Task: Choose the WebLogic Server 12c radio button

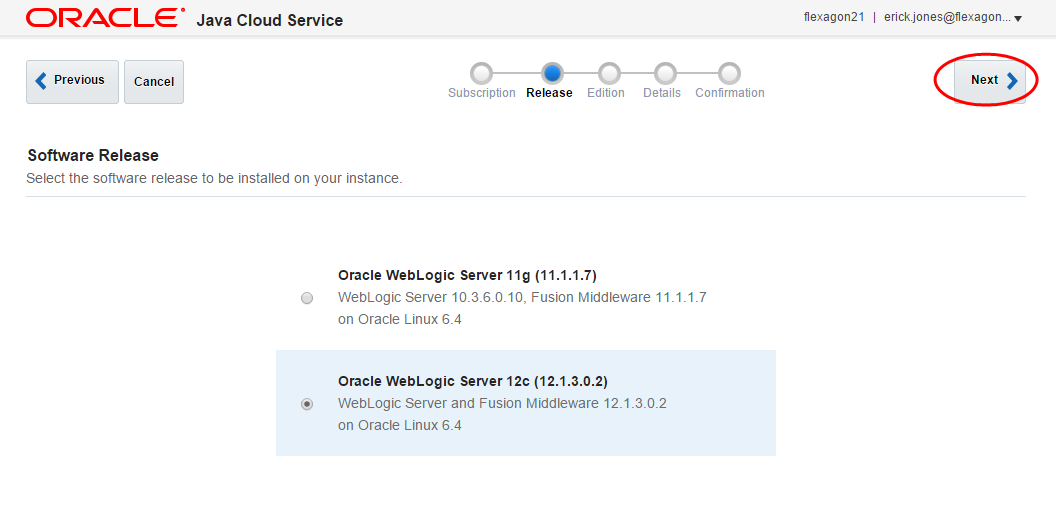Action: click(x=307, y=404)
